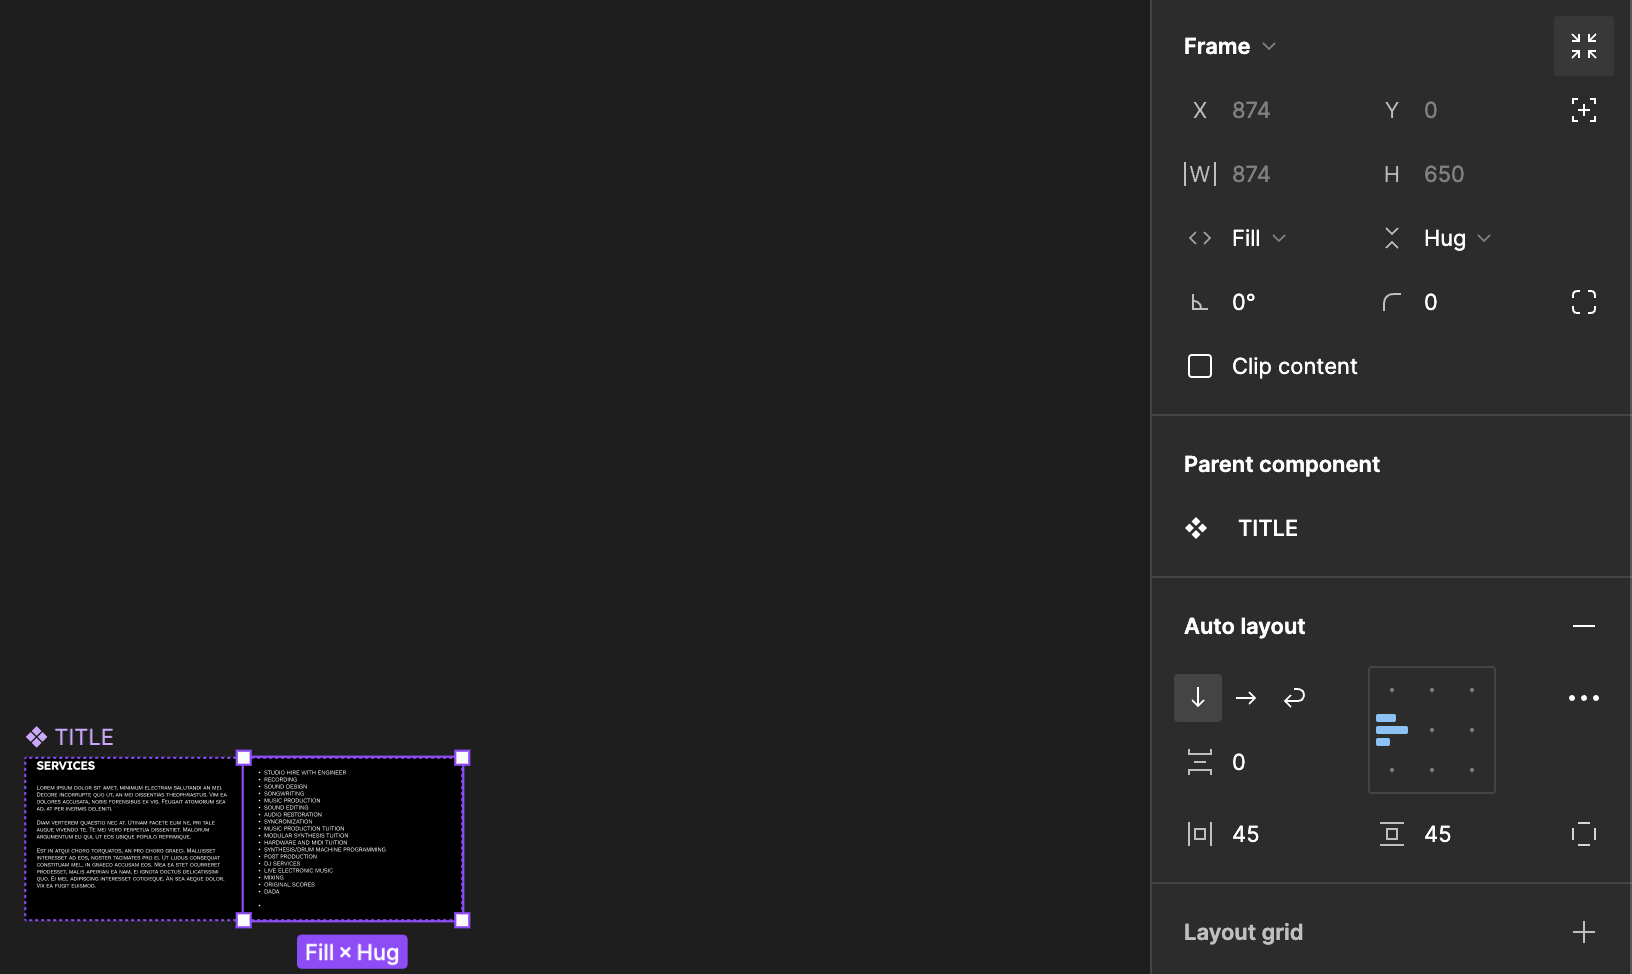This screenshot has width=1632, height=974.
Task: Click the vertical padding icon
Action: pos(1391,834)
